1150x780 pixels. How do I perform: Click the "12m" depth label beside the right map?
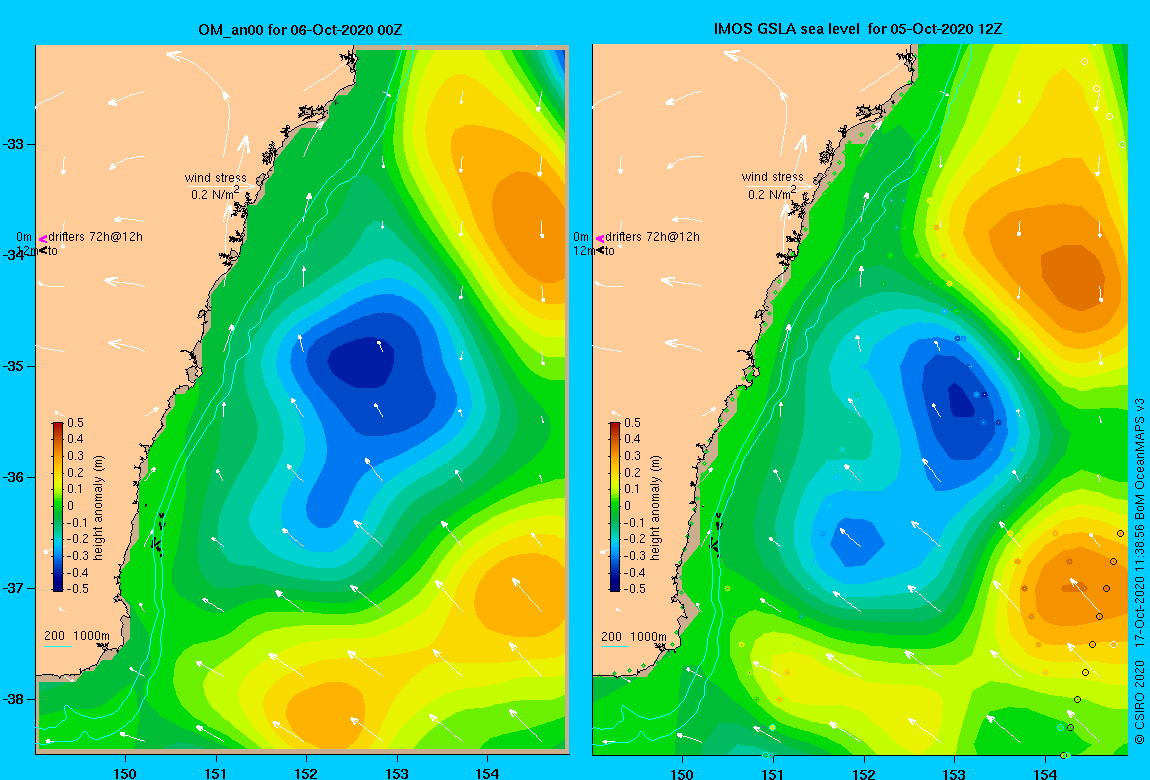click(x=584, y=251)
